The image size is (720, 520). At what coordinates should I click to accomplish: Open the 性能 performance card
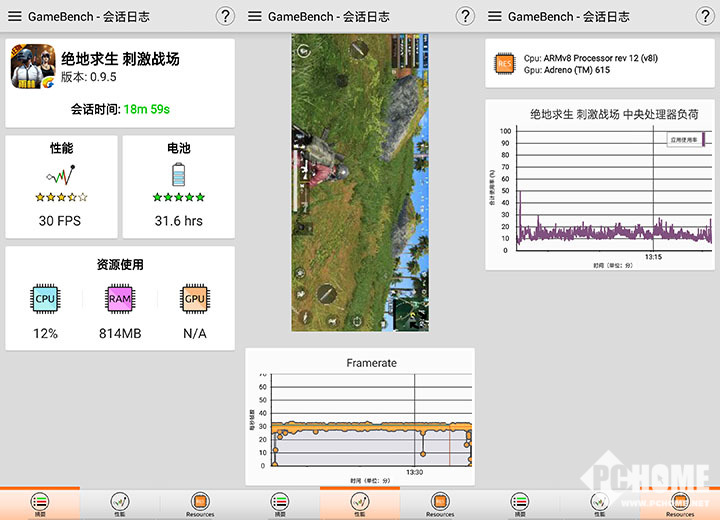pos(62,187)
